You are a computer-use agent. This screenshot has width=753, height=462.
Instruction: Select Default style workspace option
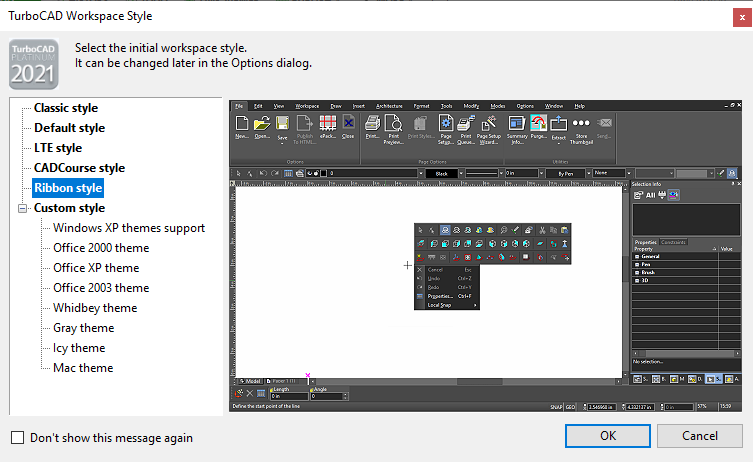(69, 128)
